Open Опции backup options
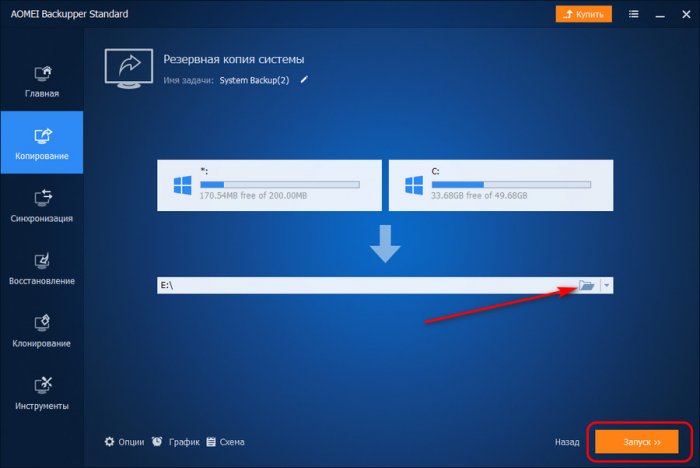The width and height of the screenshot is (700, 468). [125, 442]
